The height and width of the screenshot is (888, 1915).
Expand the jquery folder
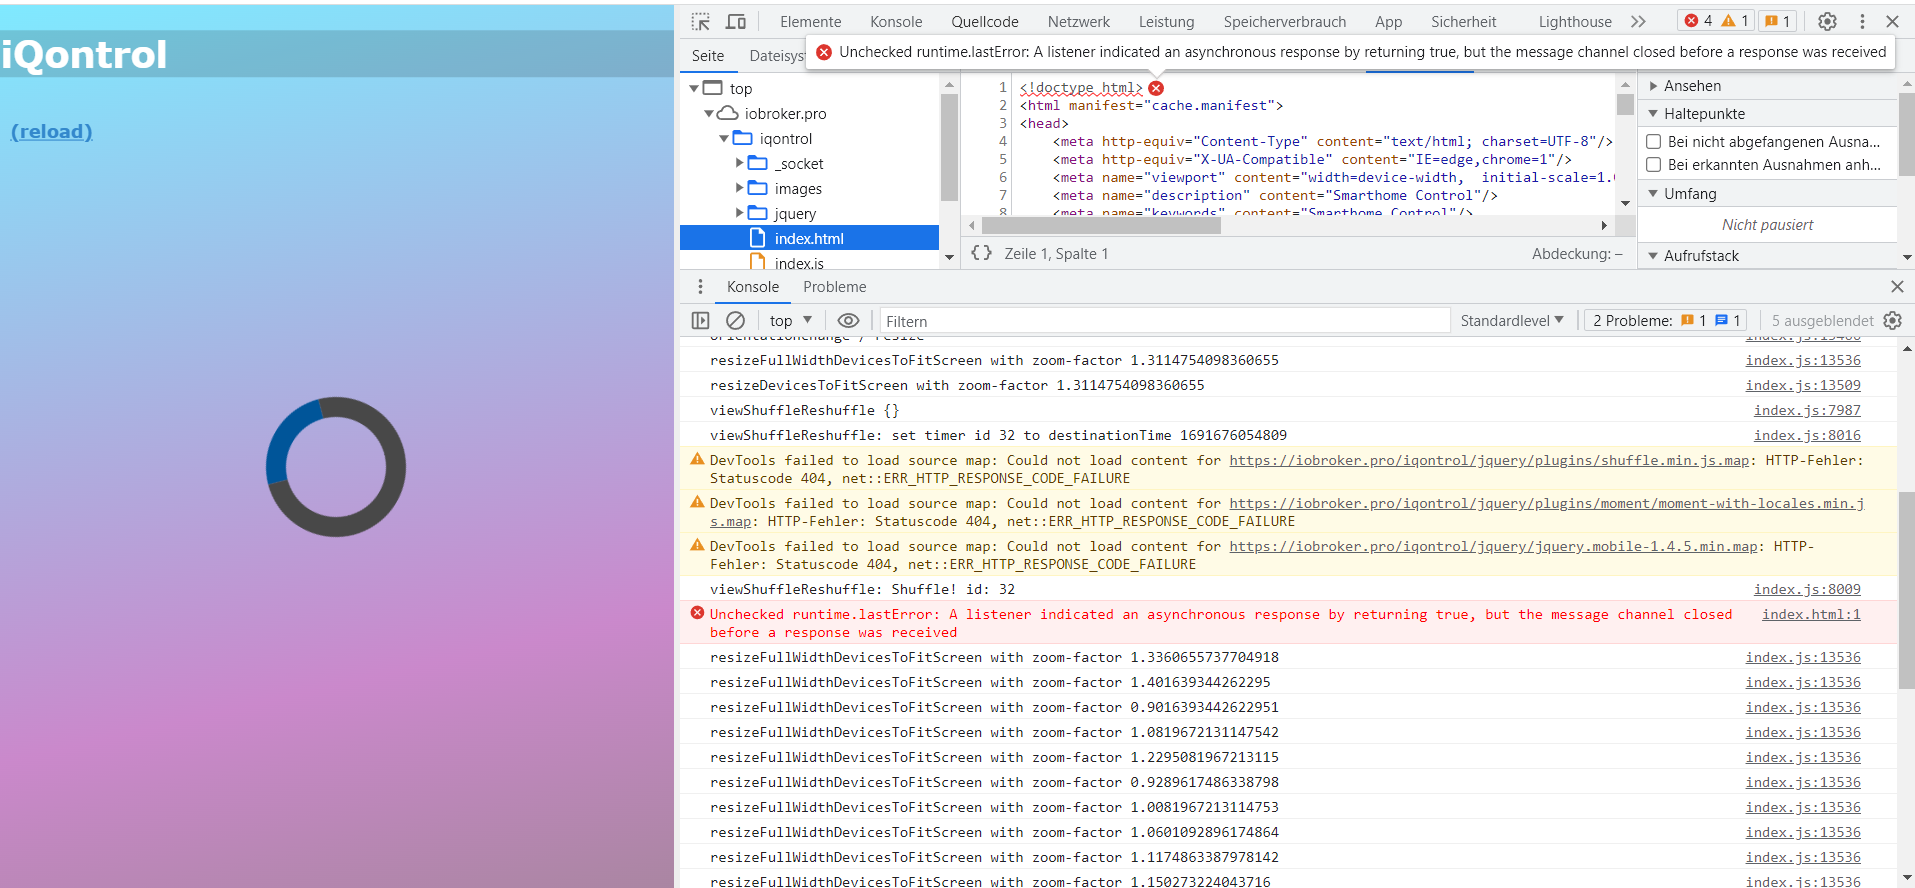740,213
